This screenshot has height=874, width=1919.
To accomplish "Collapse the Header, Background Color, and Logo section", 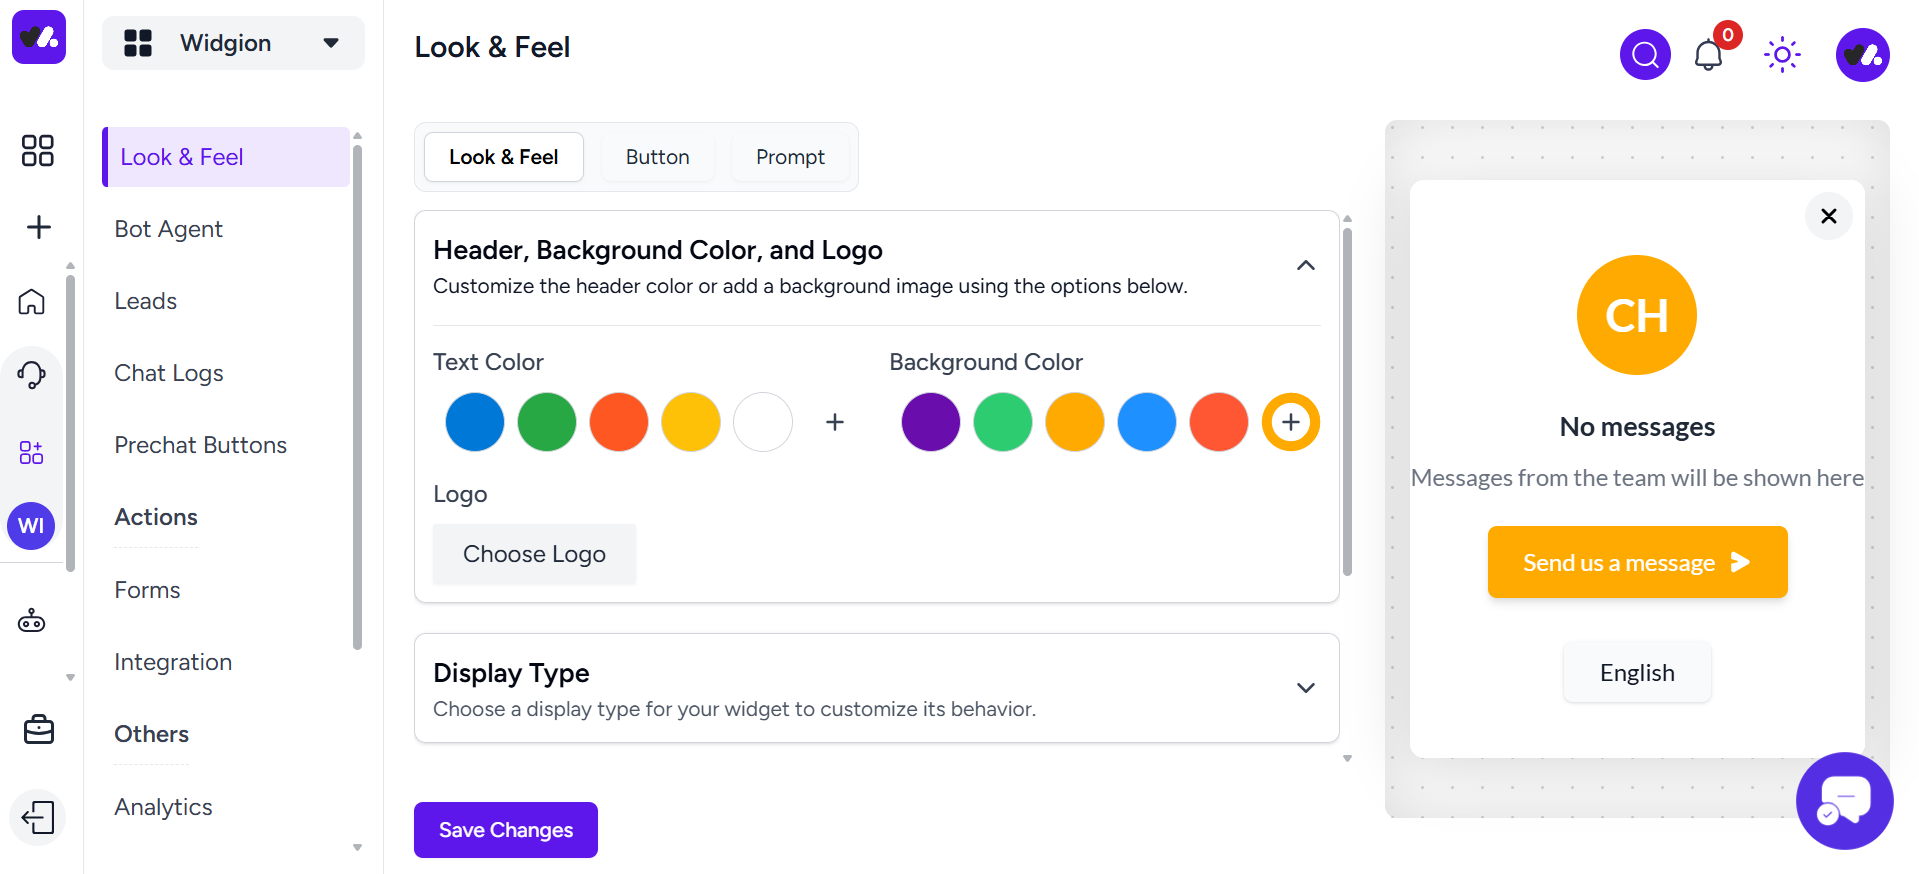I will pos(1305,265).
